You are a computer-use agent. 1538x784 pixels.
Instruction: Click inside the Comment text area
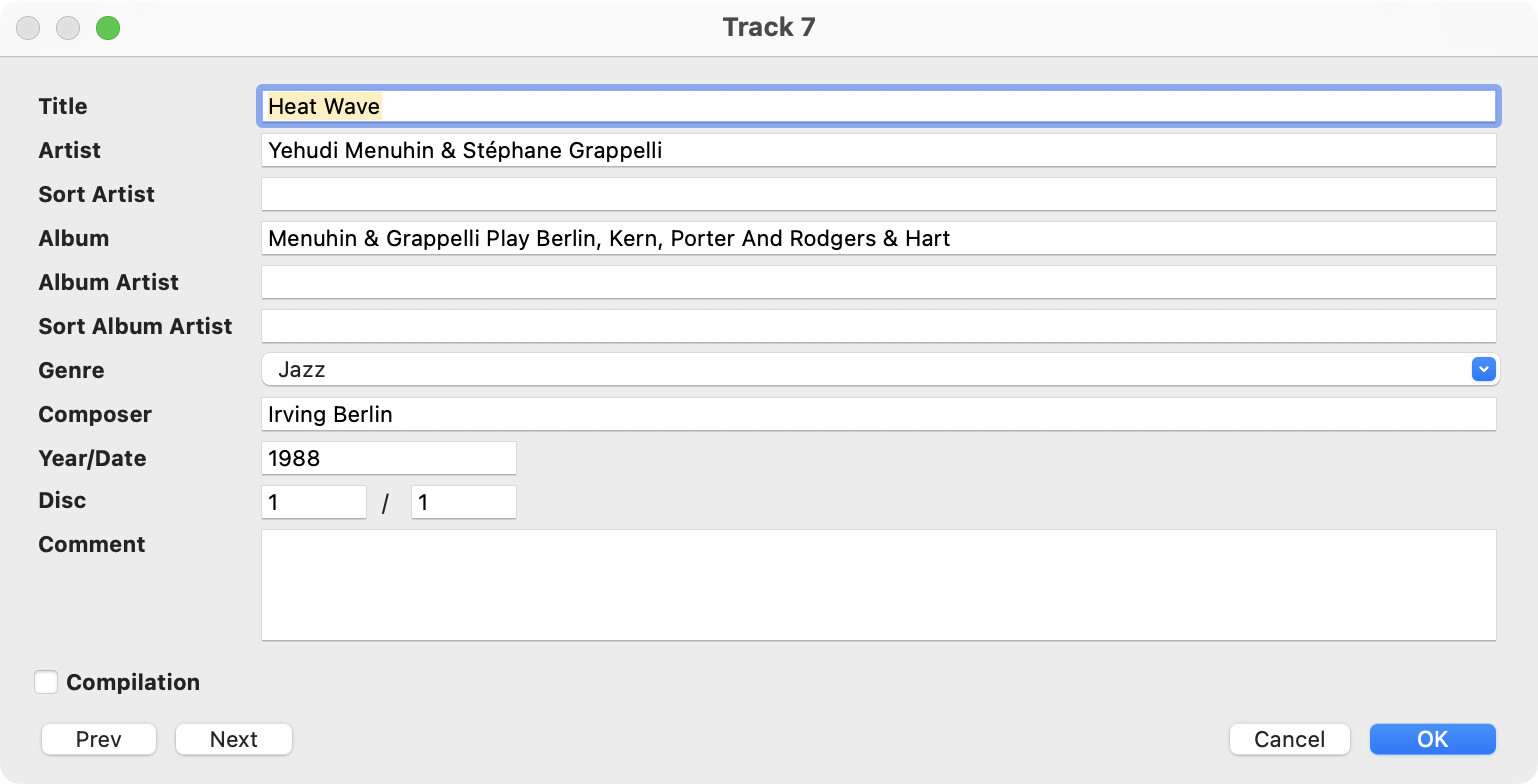tap(879, 585)
